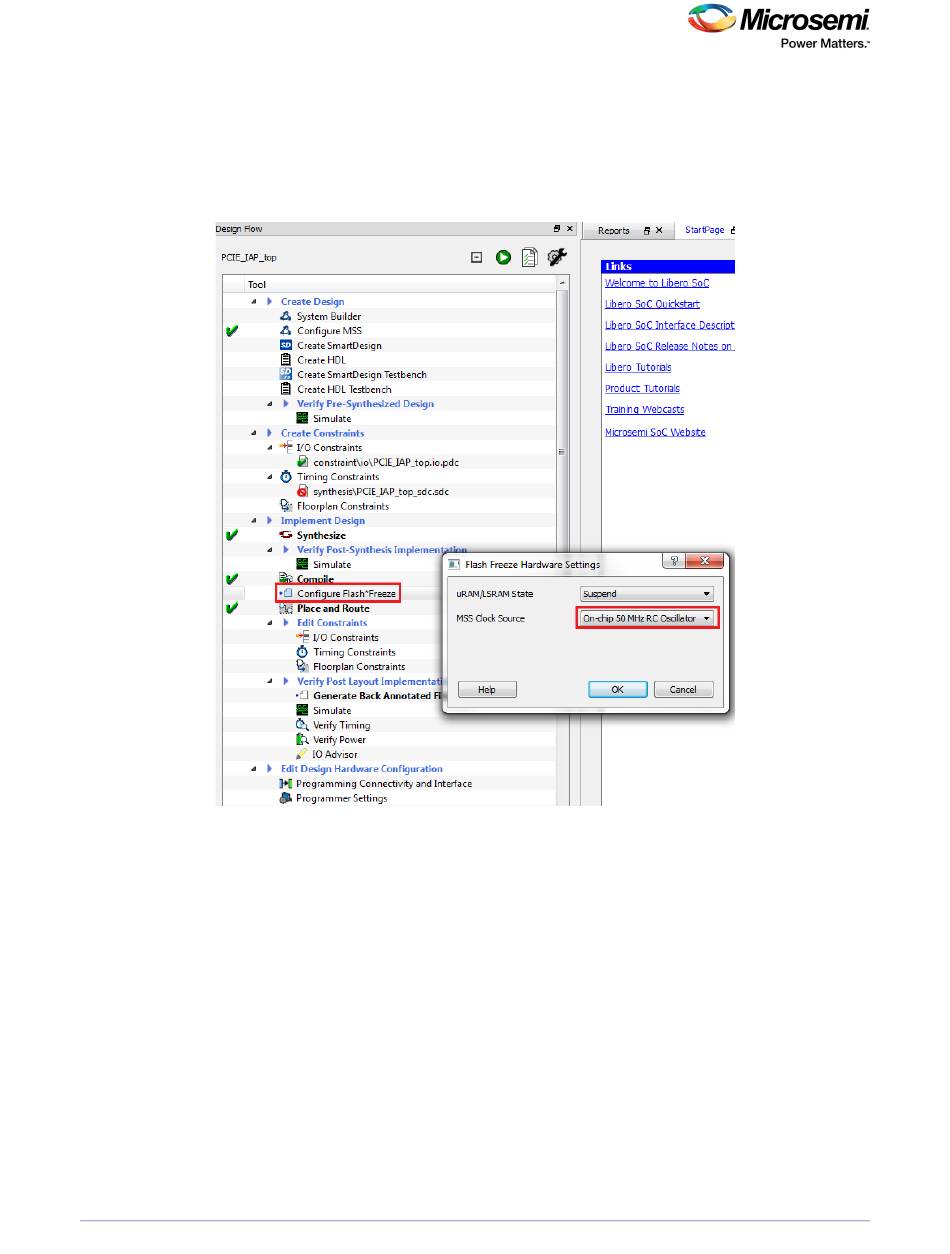Open the Product Tutorials link
This screenshot has width=950, height=1254.
coord(642,388)
